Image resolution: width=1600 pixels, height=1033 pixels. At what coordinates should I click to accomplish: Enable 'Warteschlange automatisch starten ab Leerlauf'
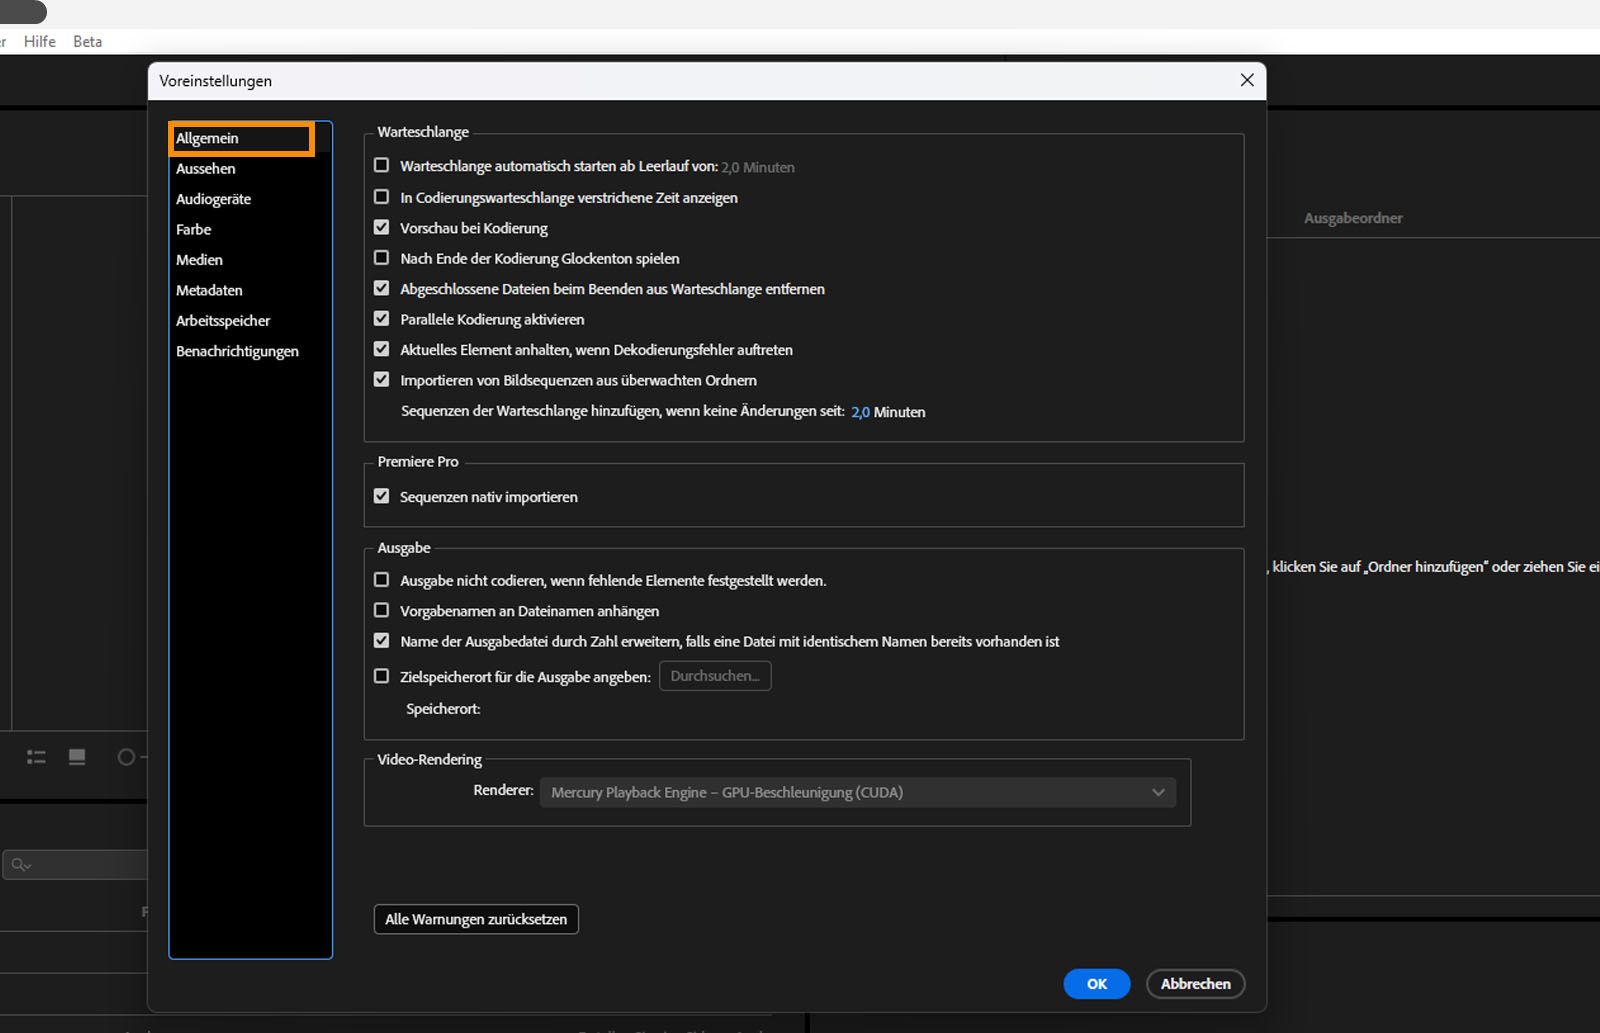click(381, 165)
